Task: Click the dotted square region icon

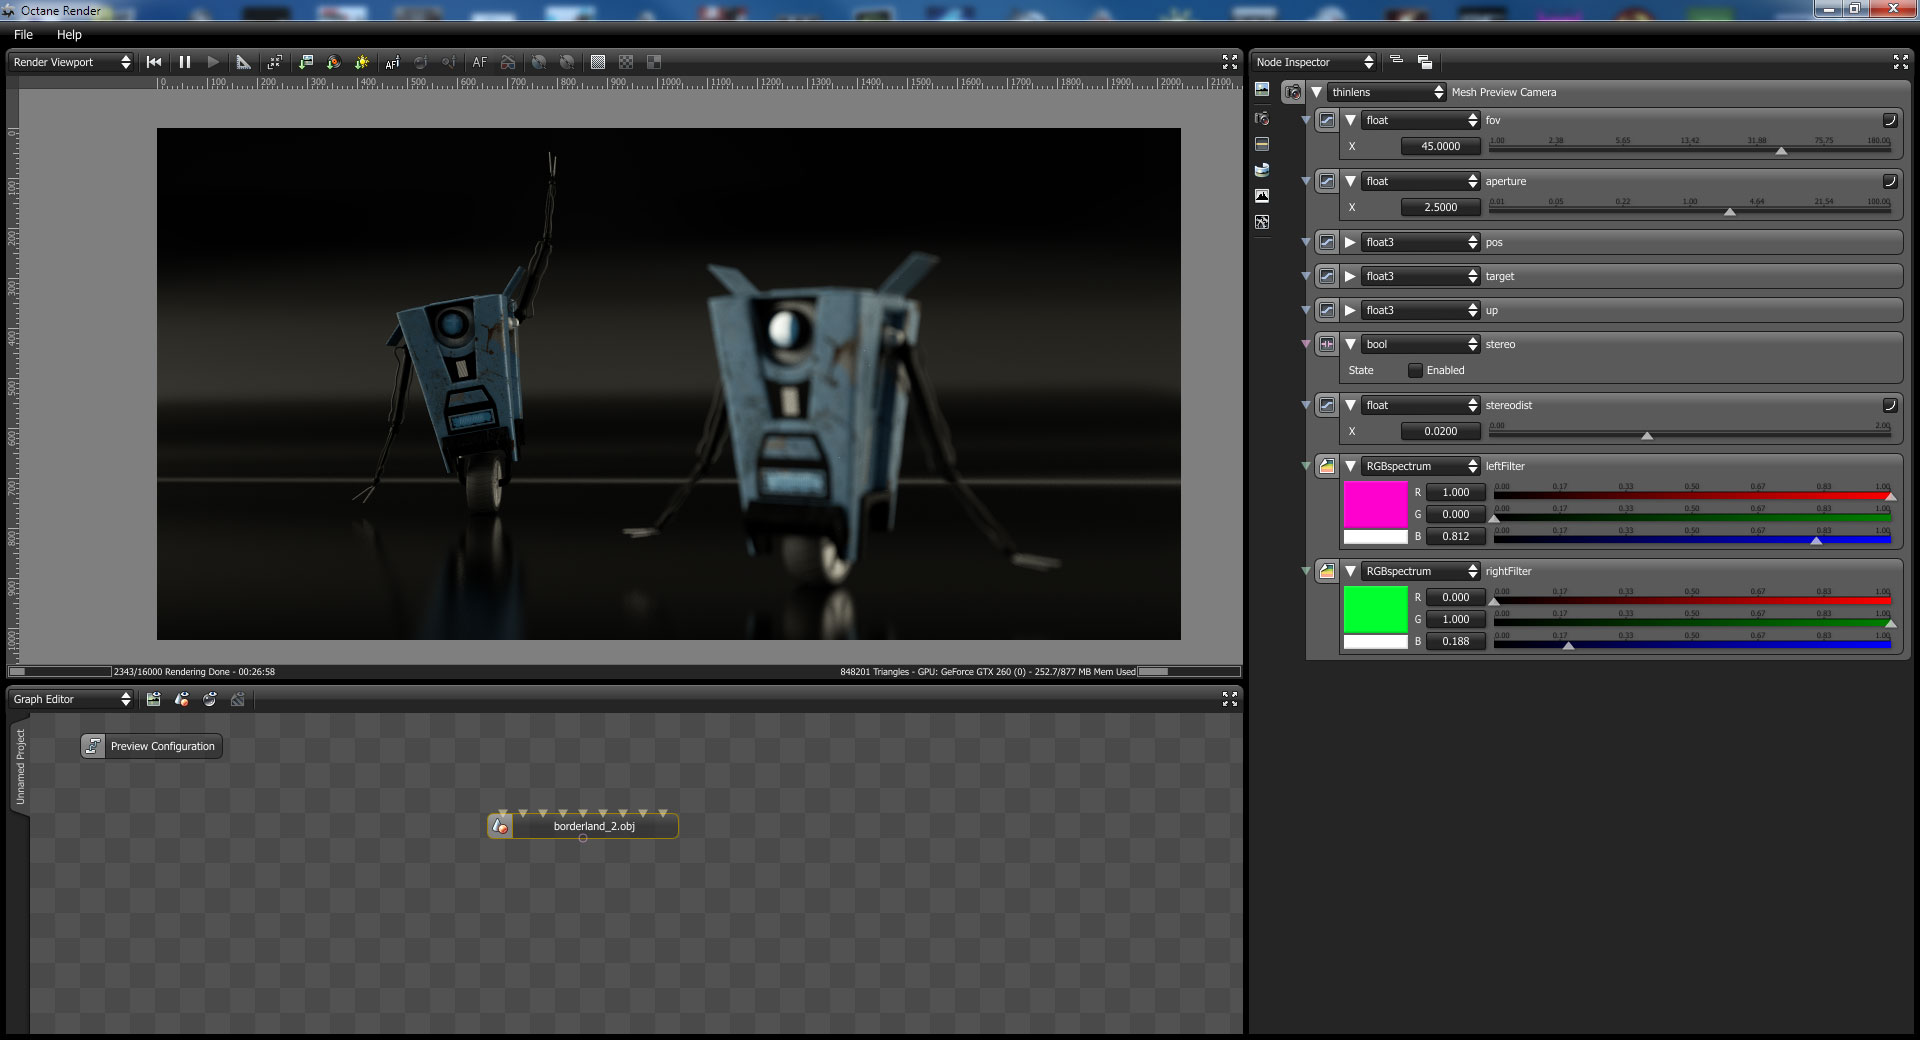Action: click(x=598, y=62)
